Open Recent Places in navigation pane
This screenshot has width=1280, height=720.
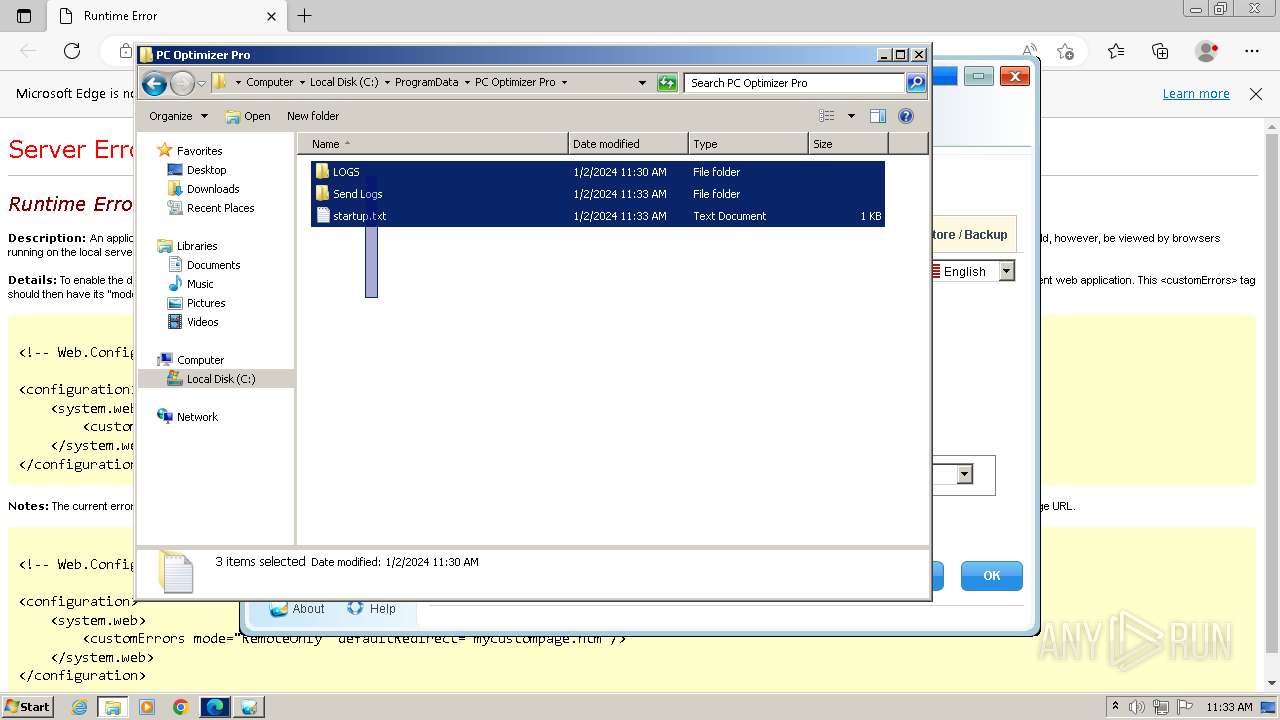pyautogui.click(x=220, y=208)
